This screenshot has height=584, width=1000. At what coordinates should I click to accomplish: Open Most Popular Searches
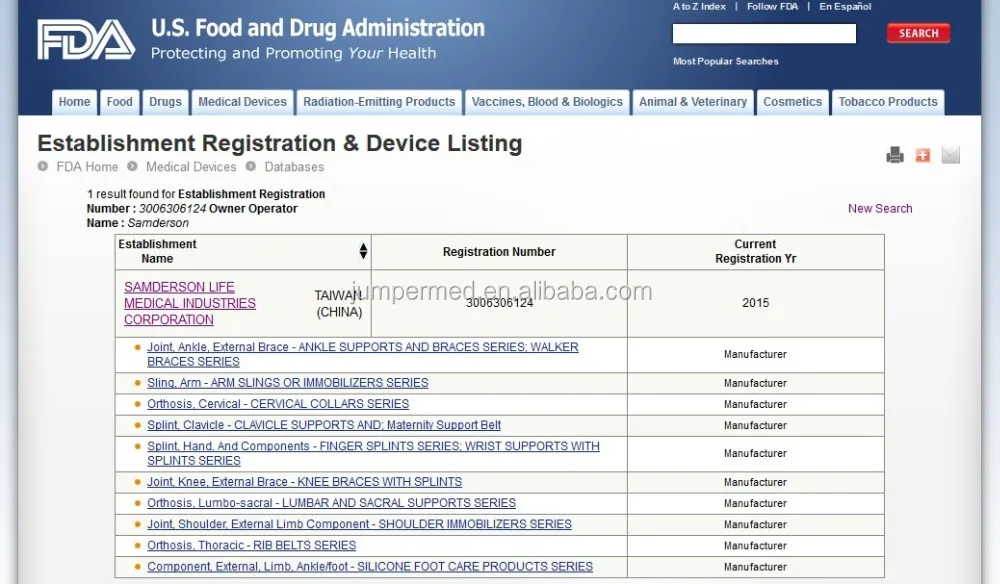click(x=726, y=61)
